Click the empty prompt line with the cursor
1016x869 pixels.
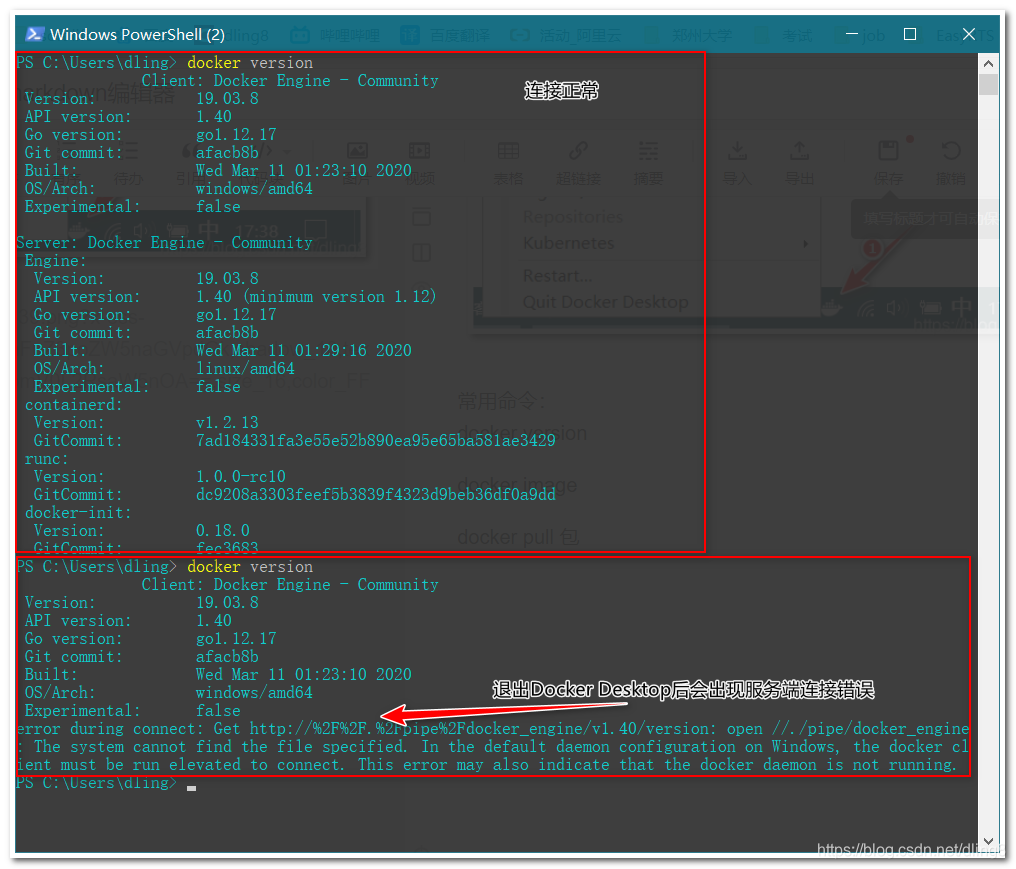pyautogui.click(x=106, y=783)
